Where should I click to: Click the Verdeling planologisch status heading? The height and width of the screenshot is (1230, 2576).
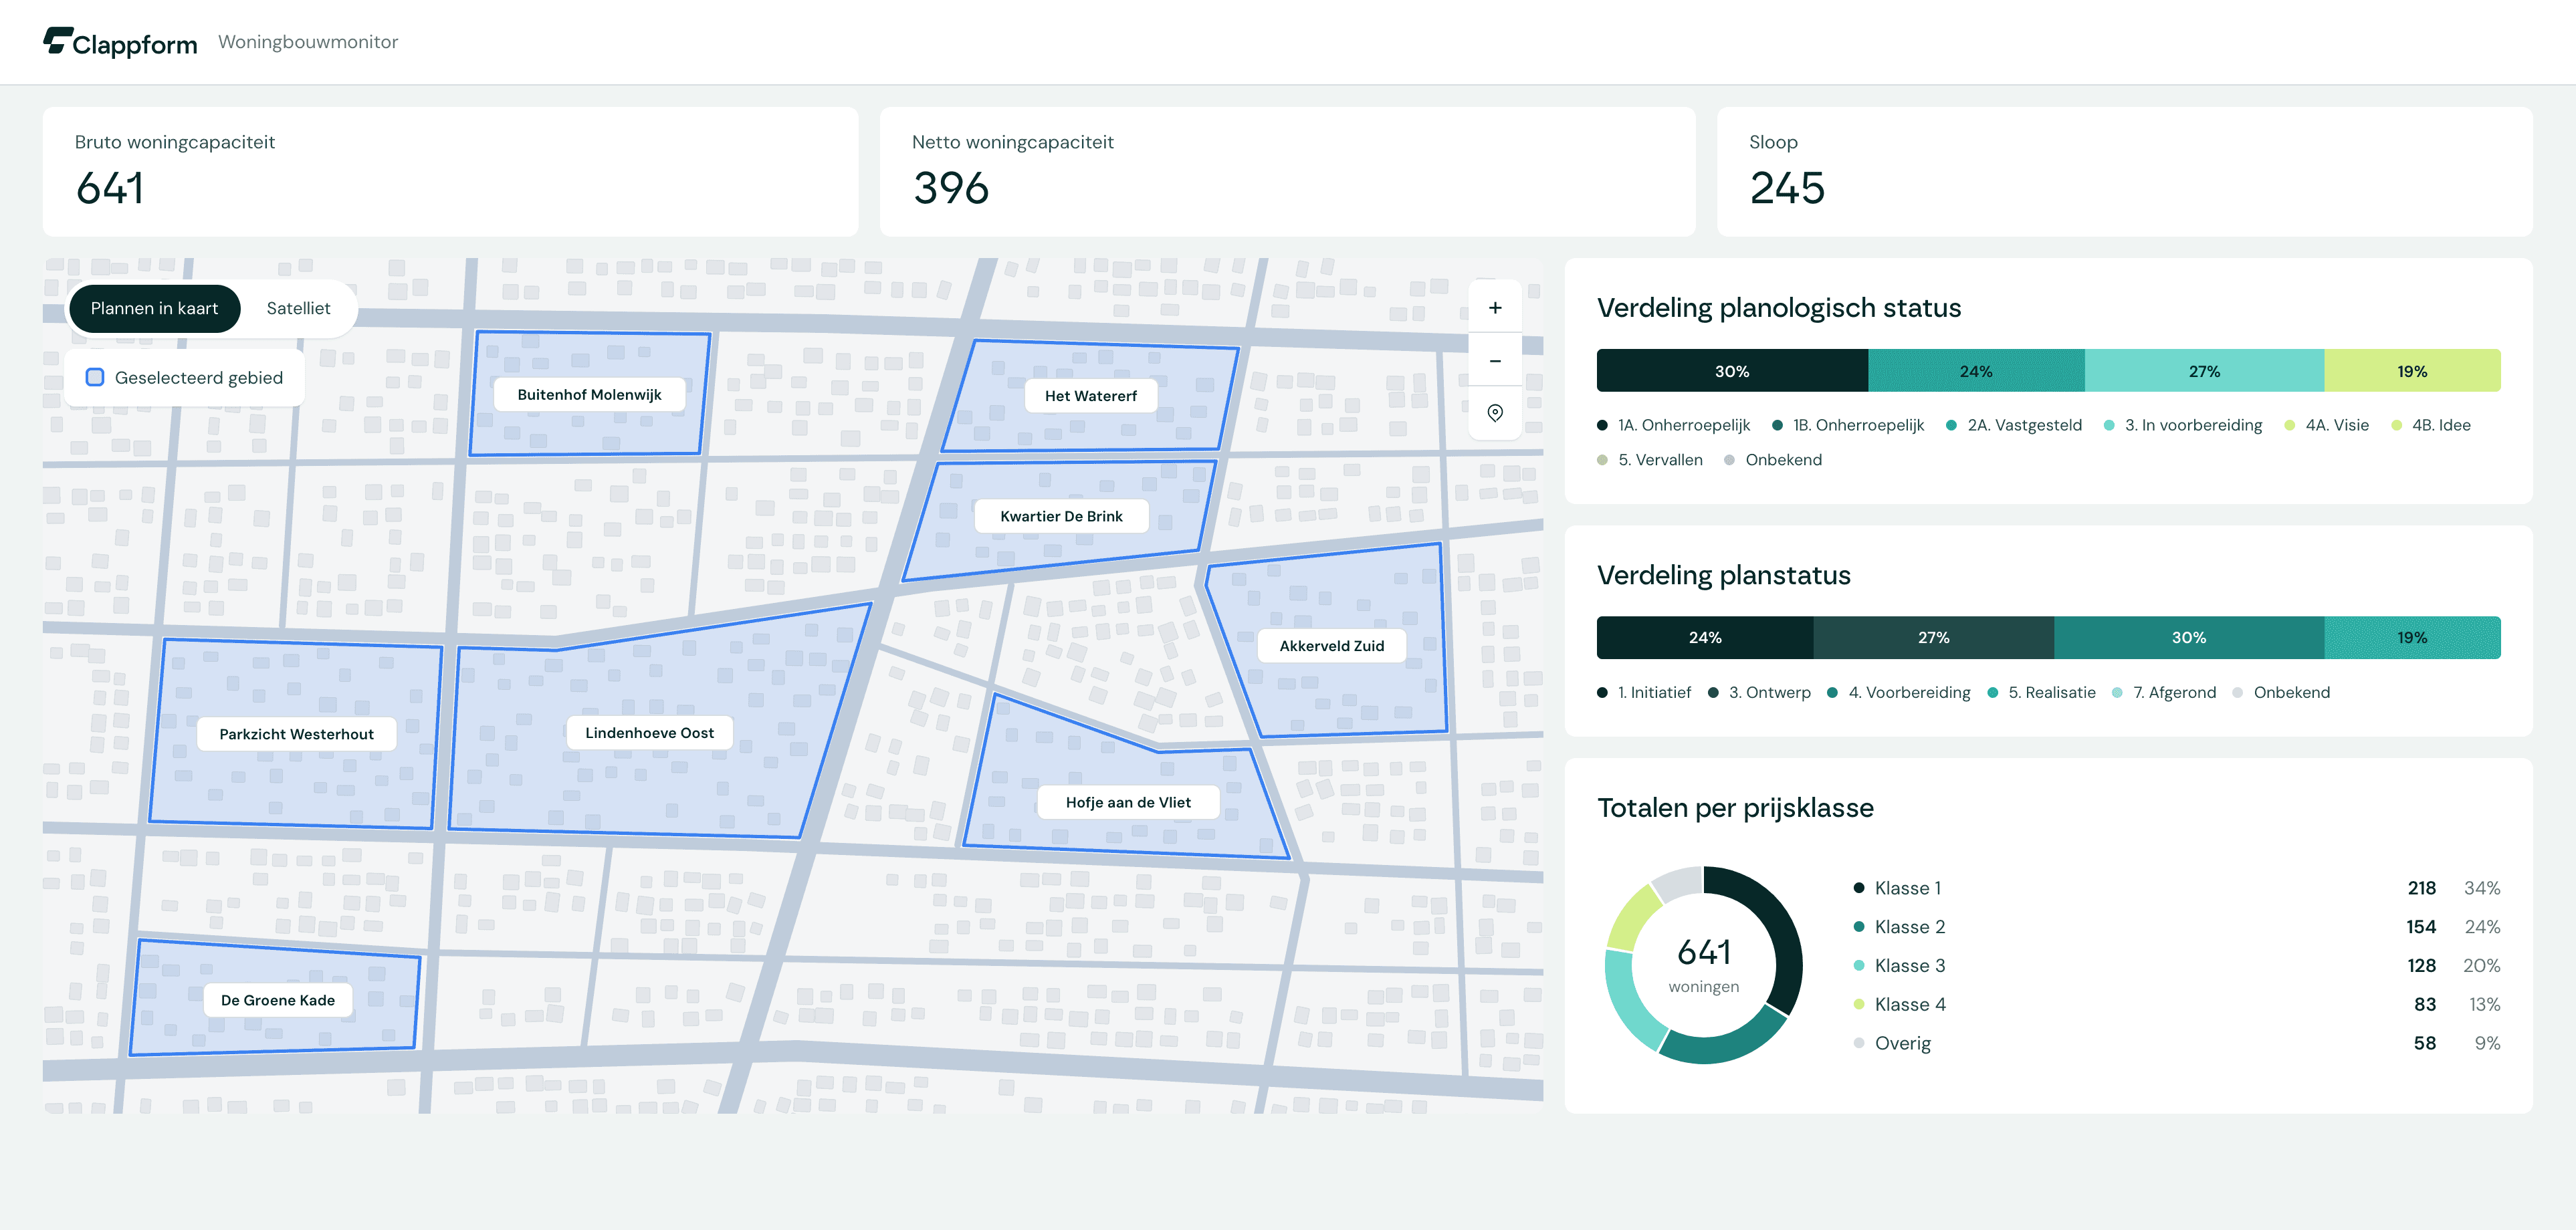[x=1779, y=308]
